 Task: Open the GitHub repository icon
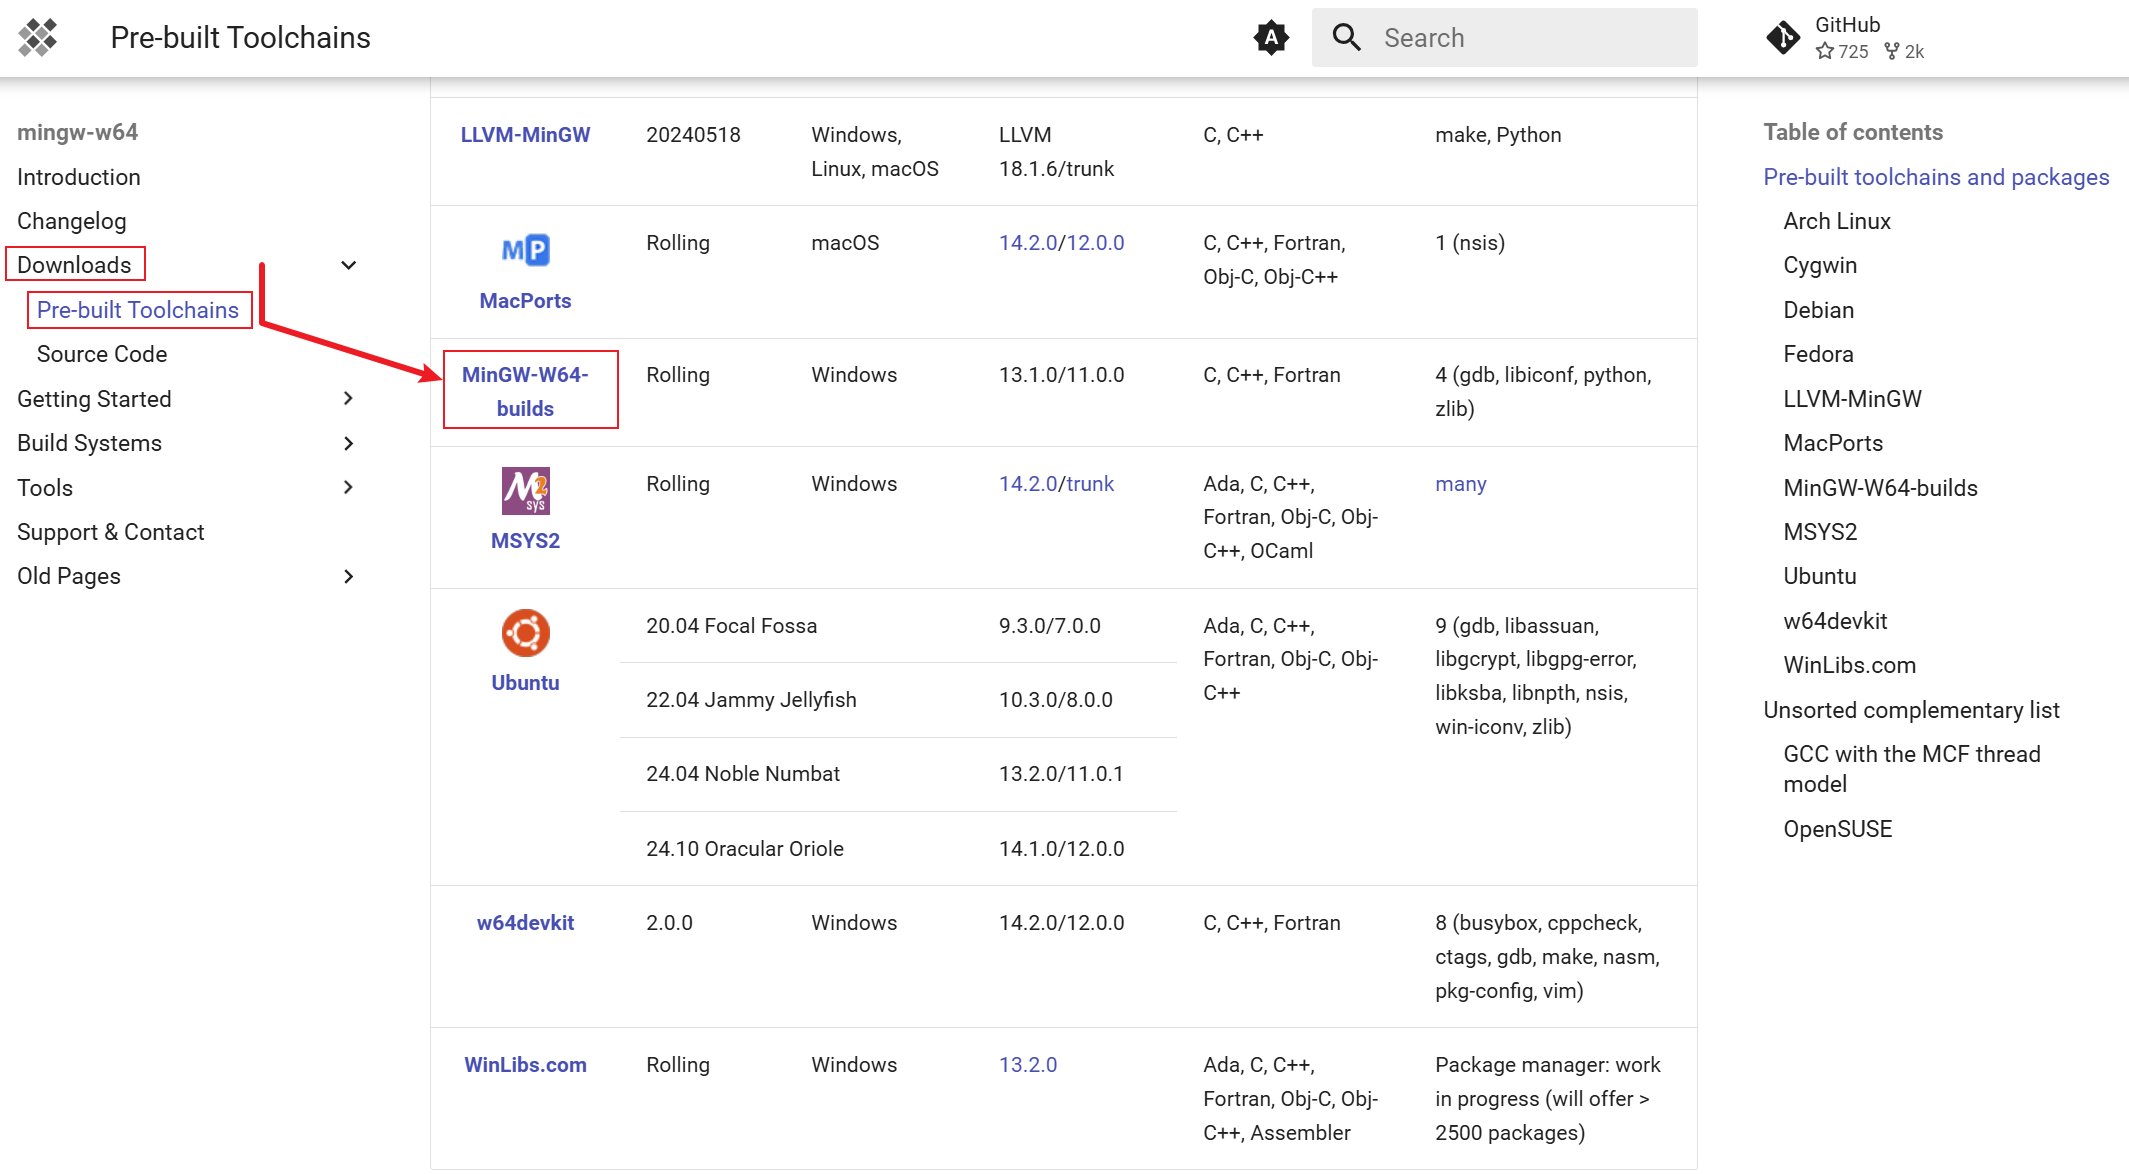1783,38
